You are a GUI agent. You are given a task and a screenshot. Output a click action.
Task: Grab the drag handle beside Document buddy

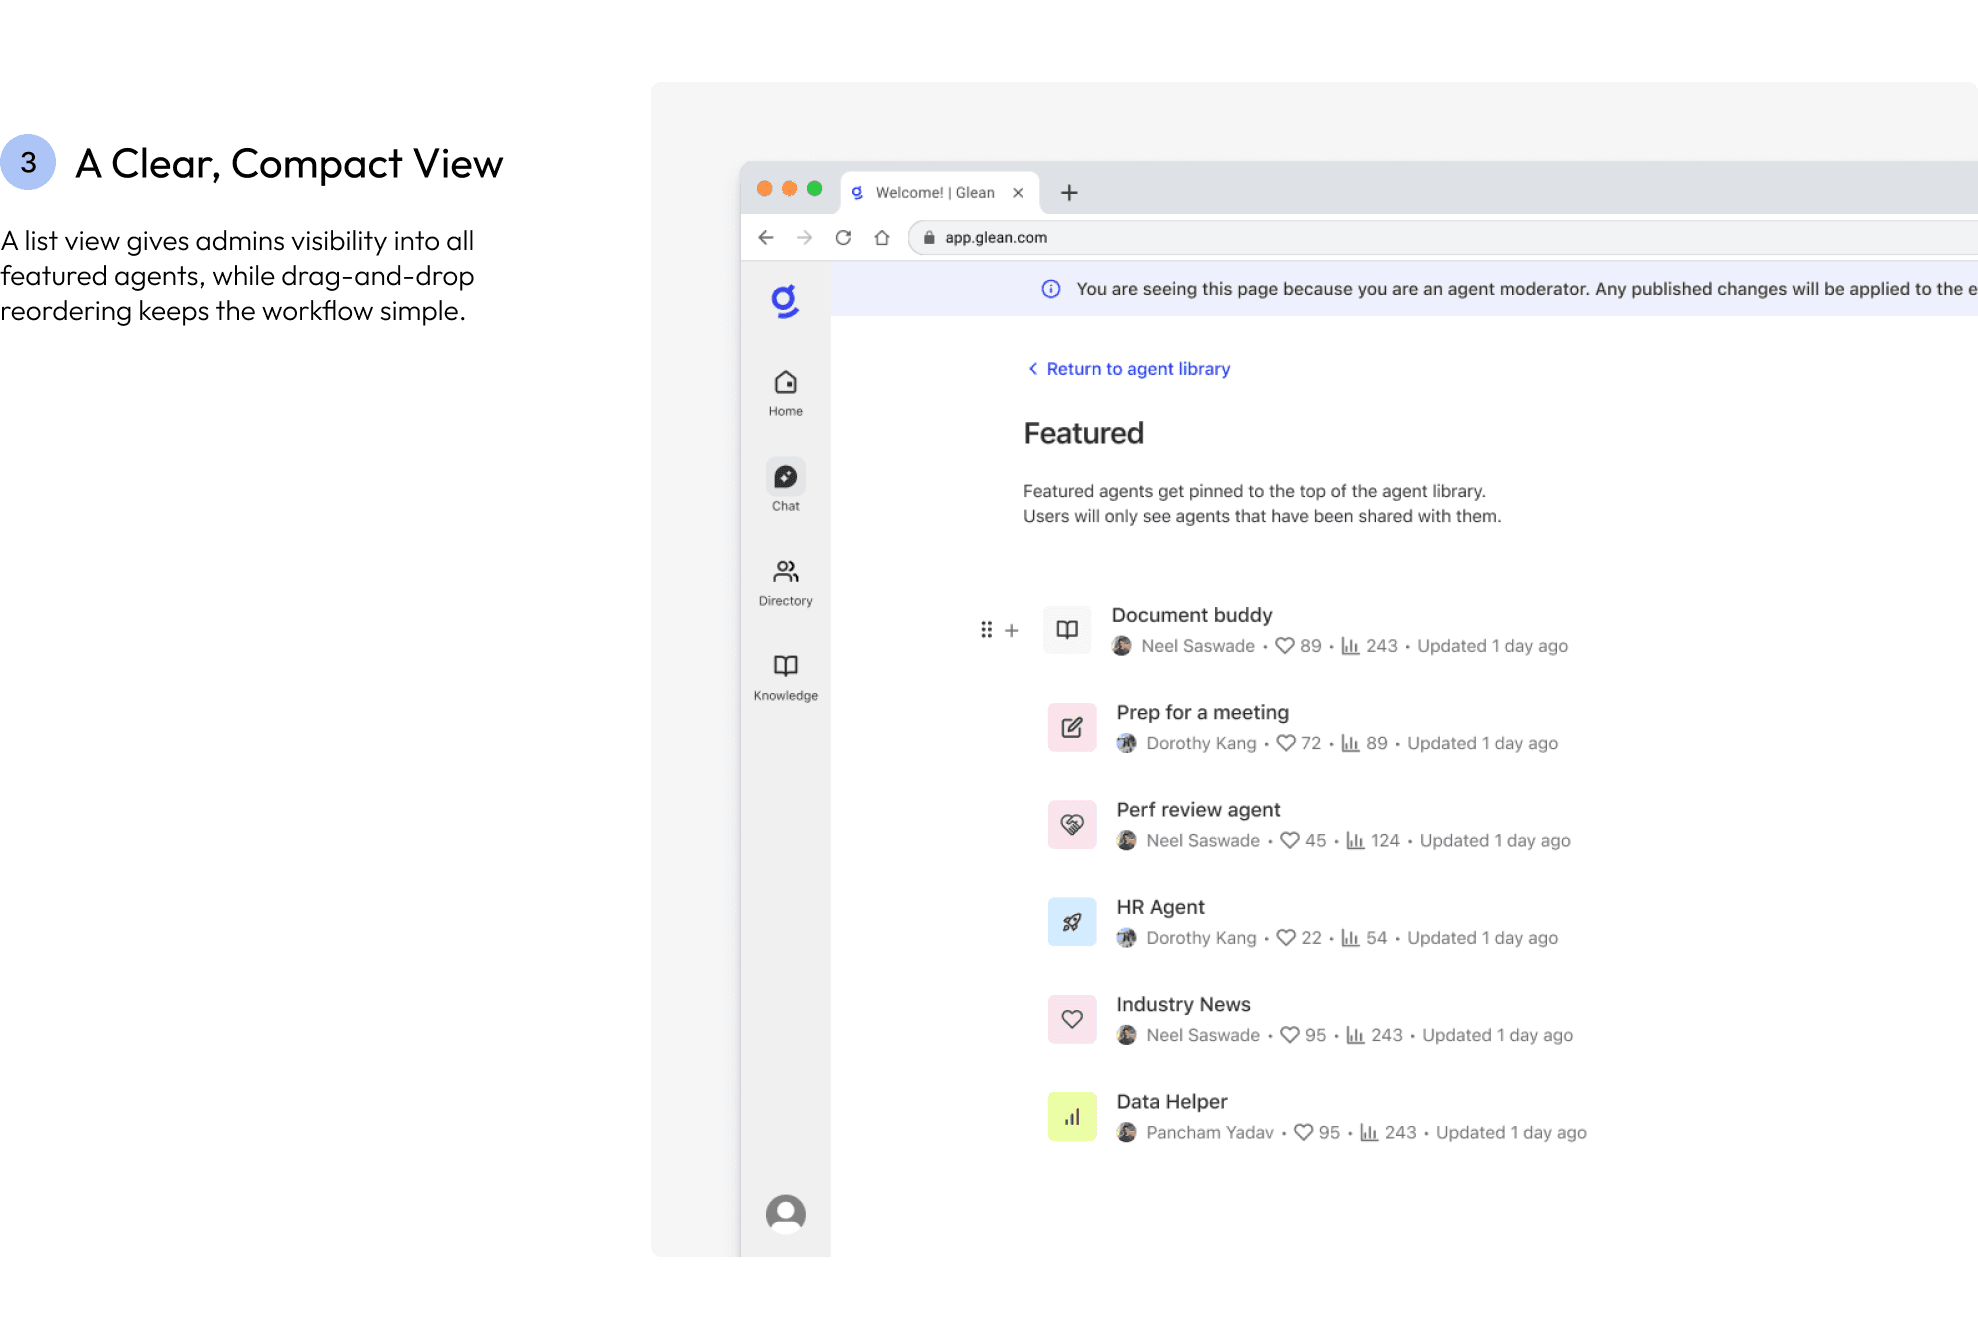(986, 630)
